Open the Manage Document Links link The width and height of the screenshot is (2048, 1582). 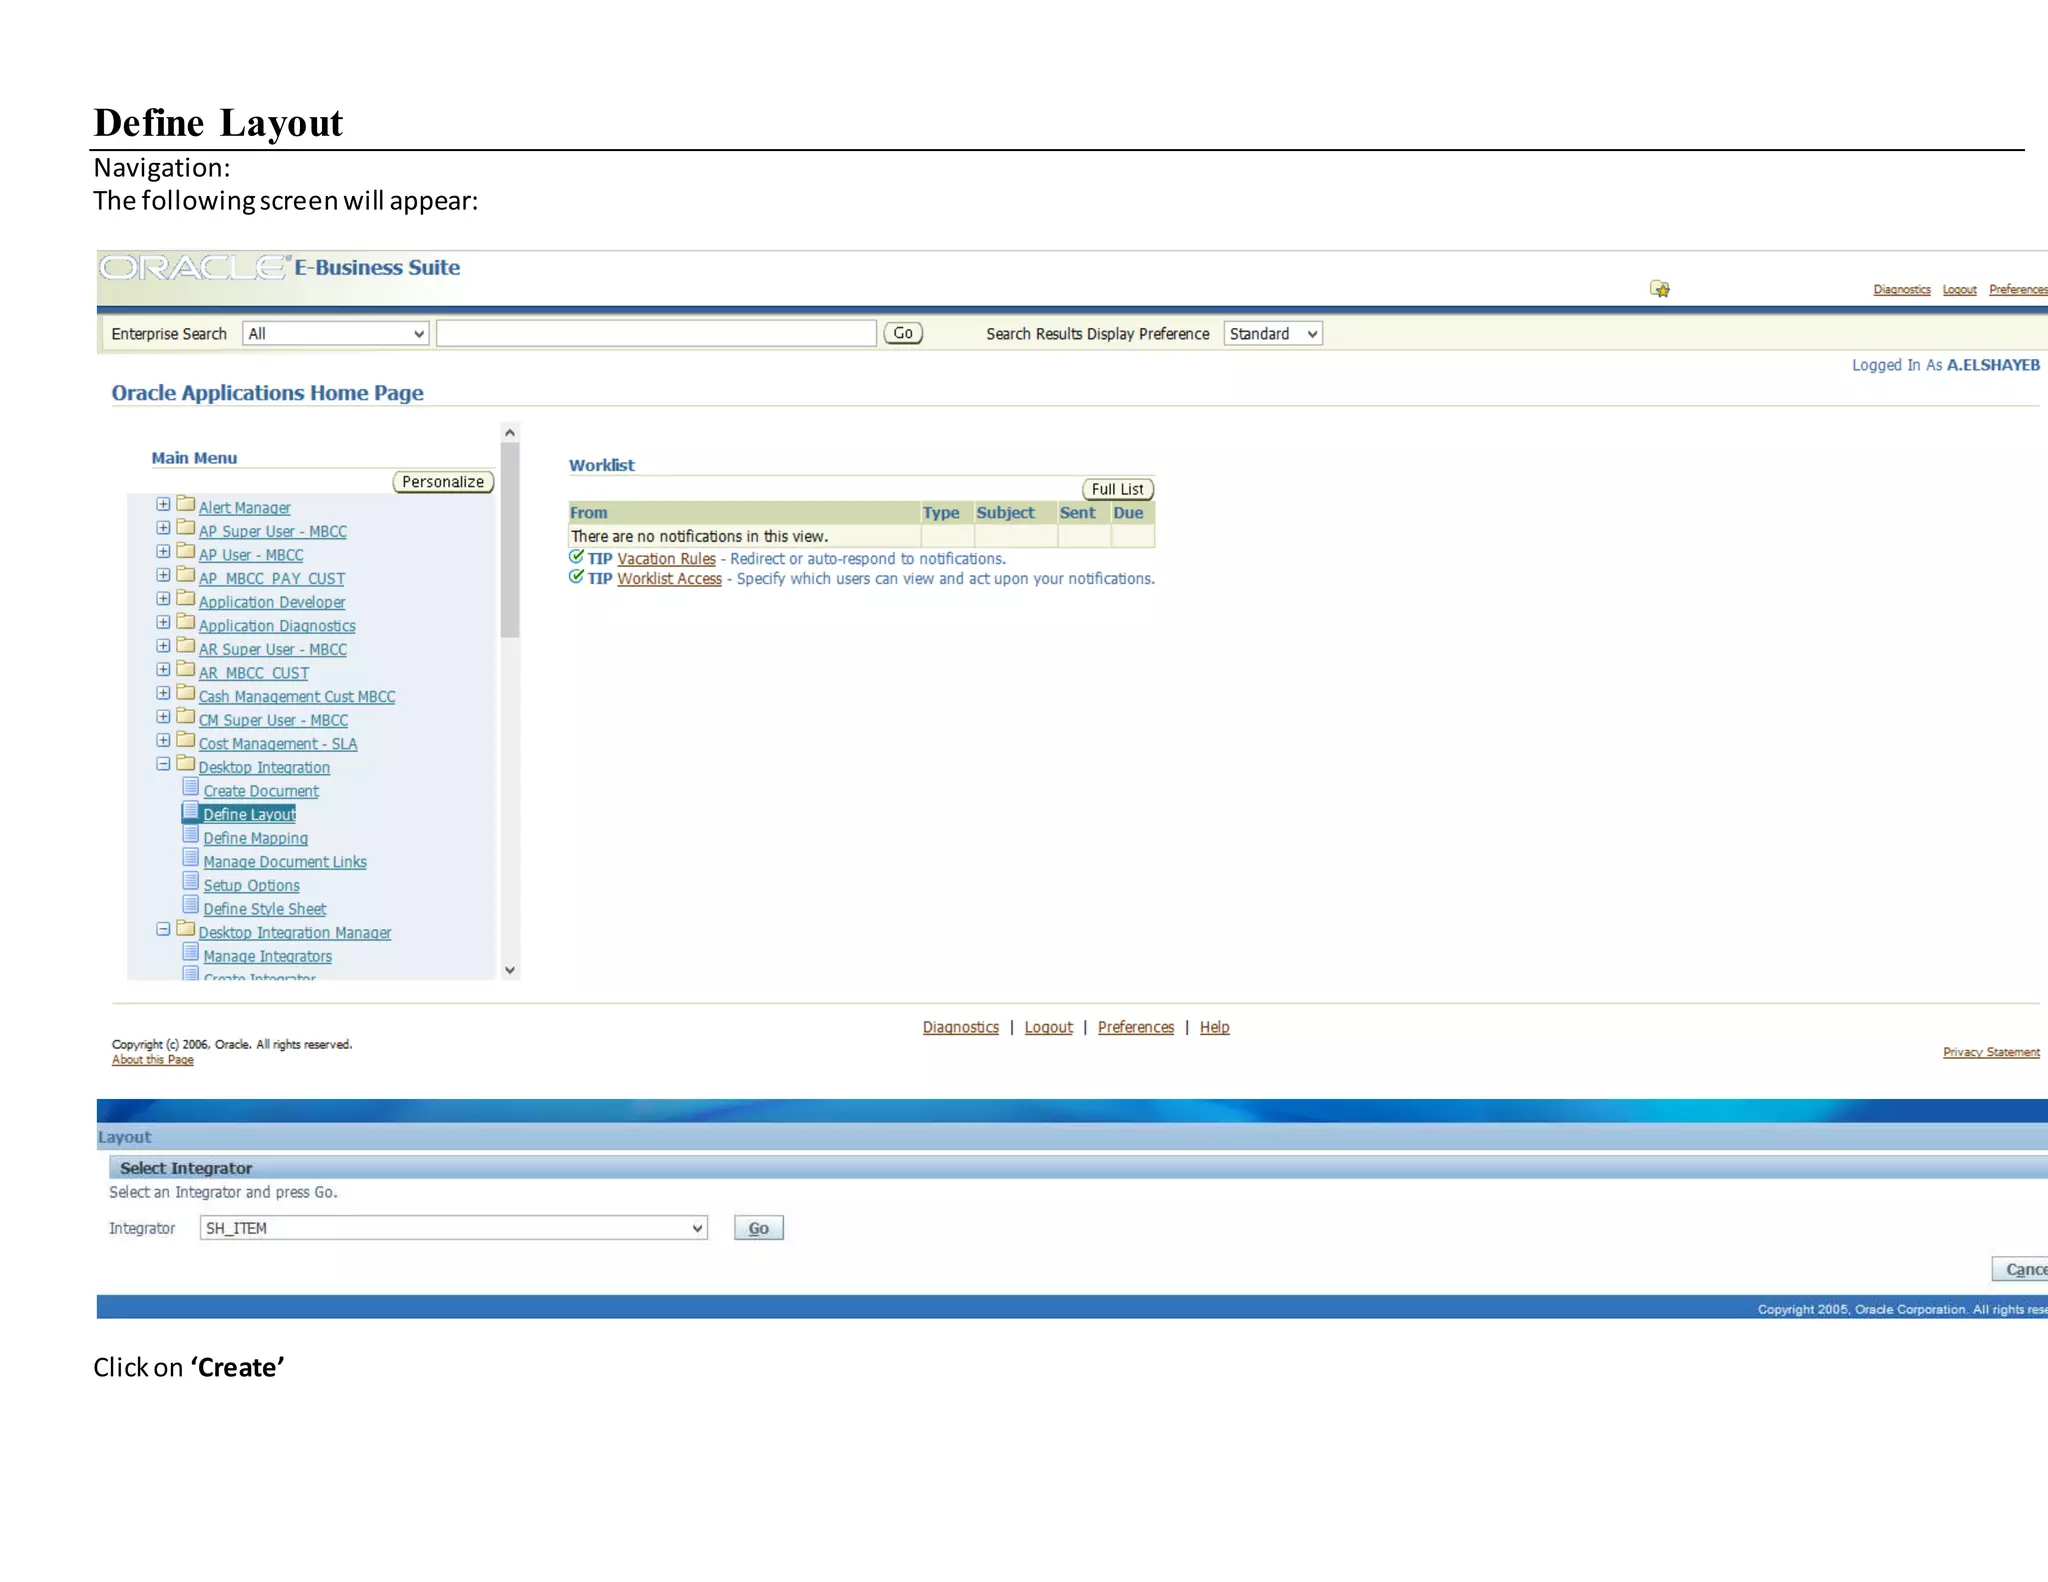(x=285, y=862)
